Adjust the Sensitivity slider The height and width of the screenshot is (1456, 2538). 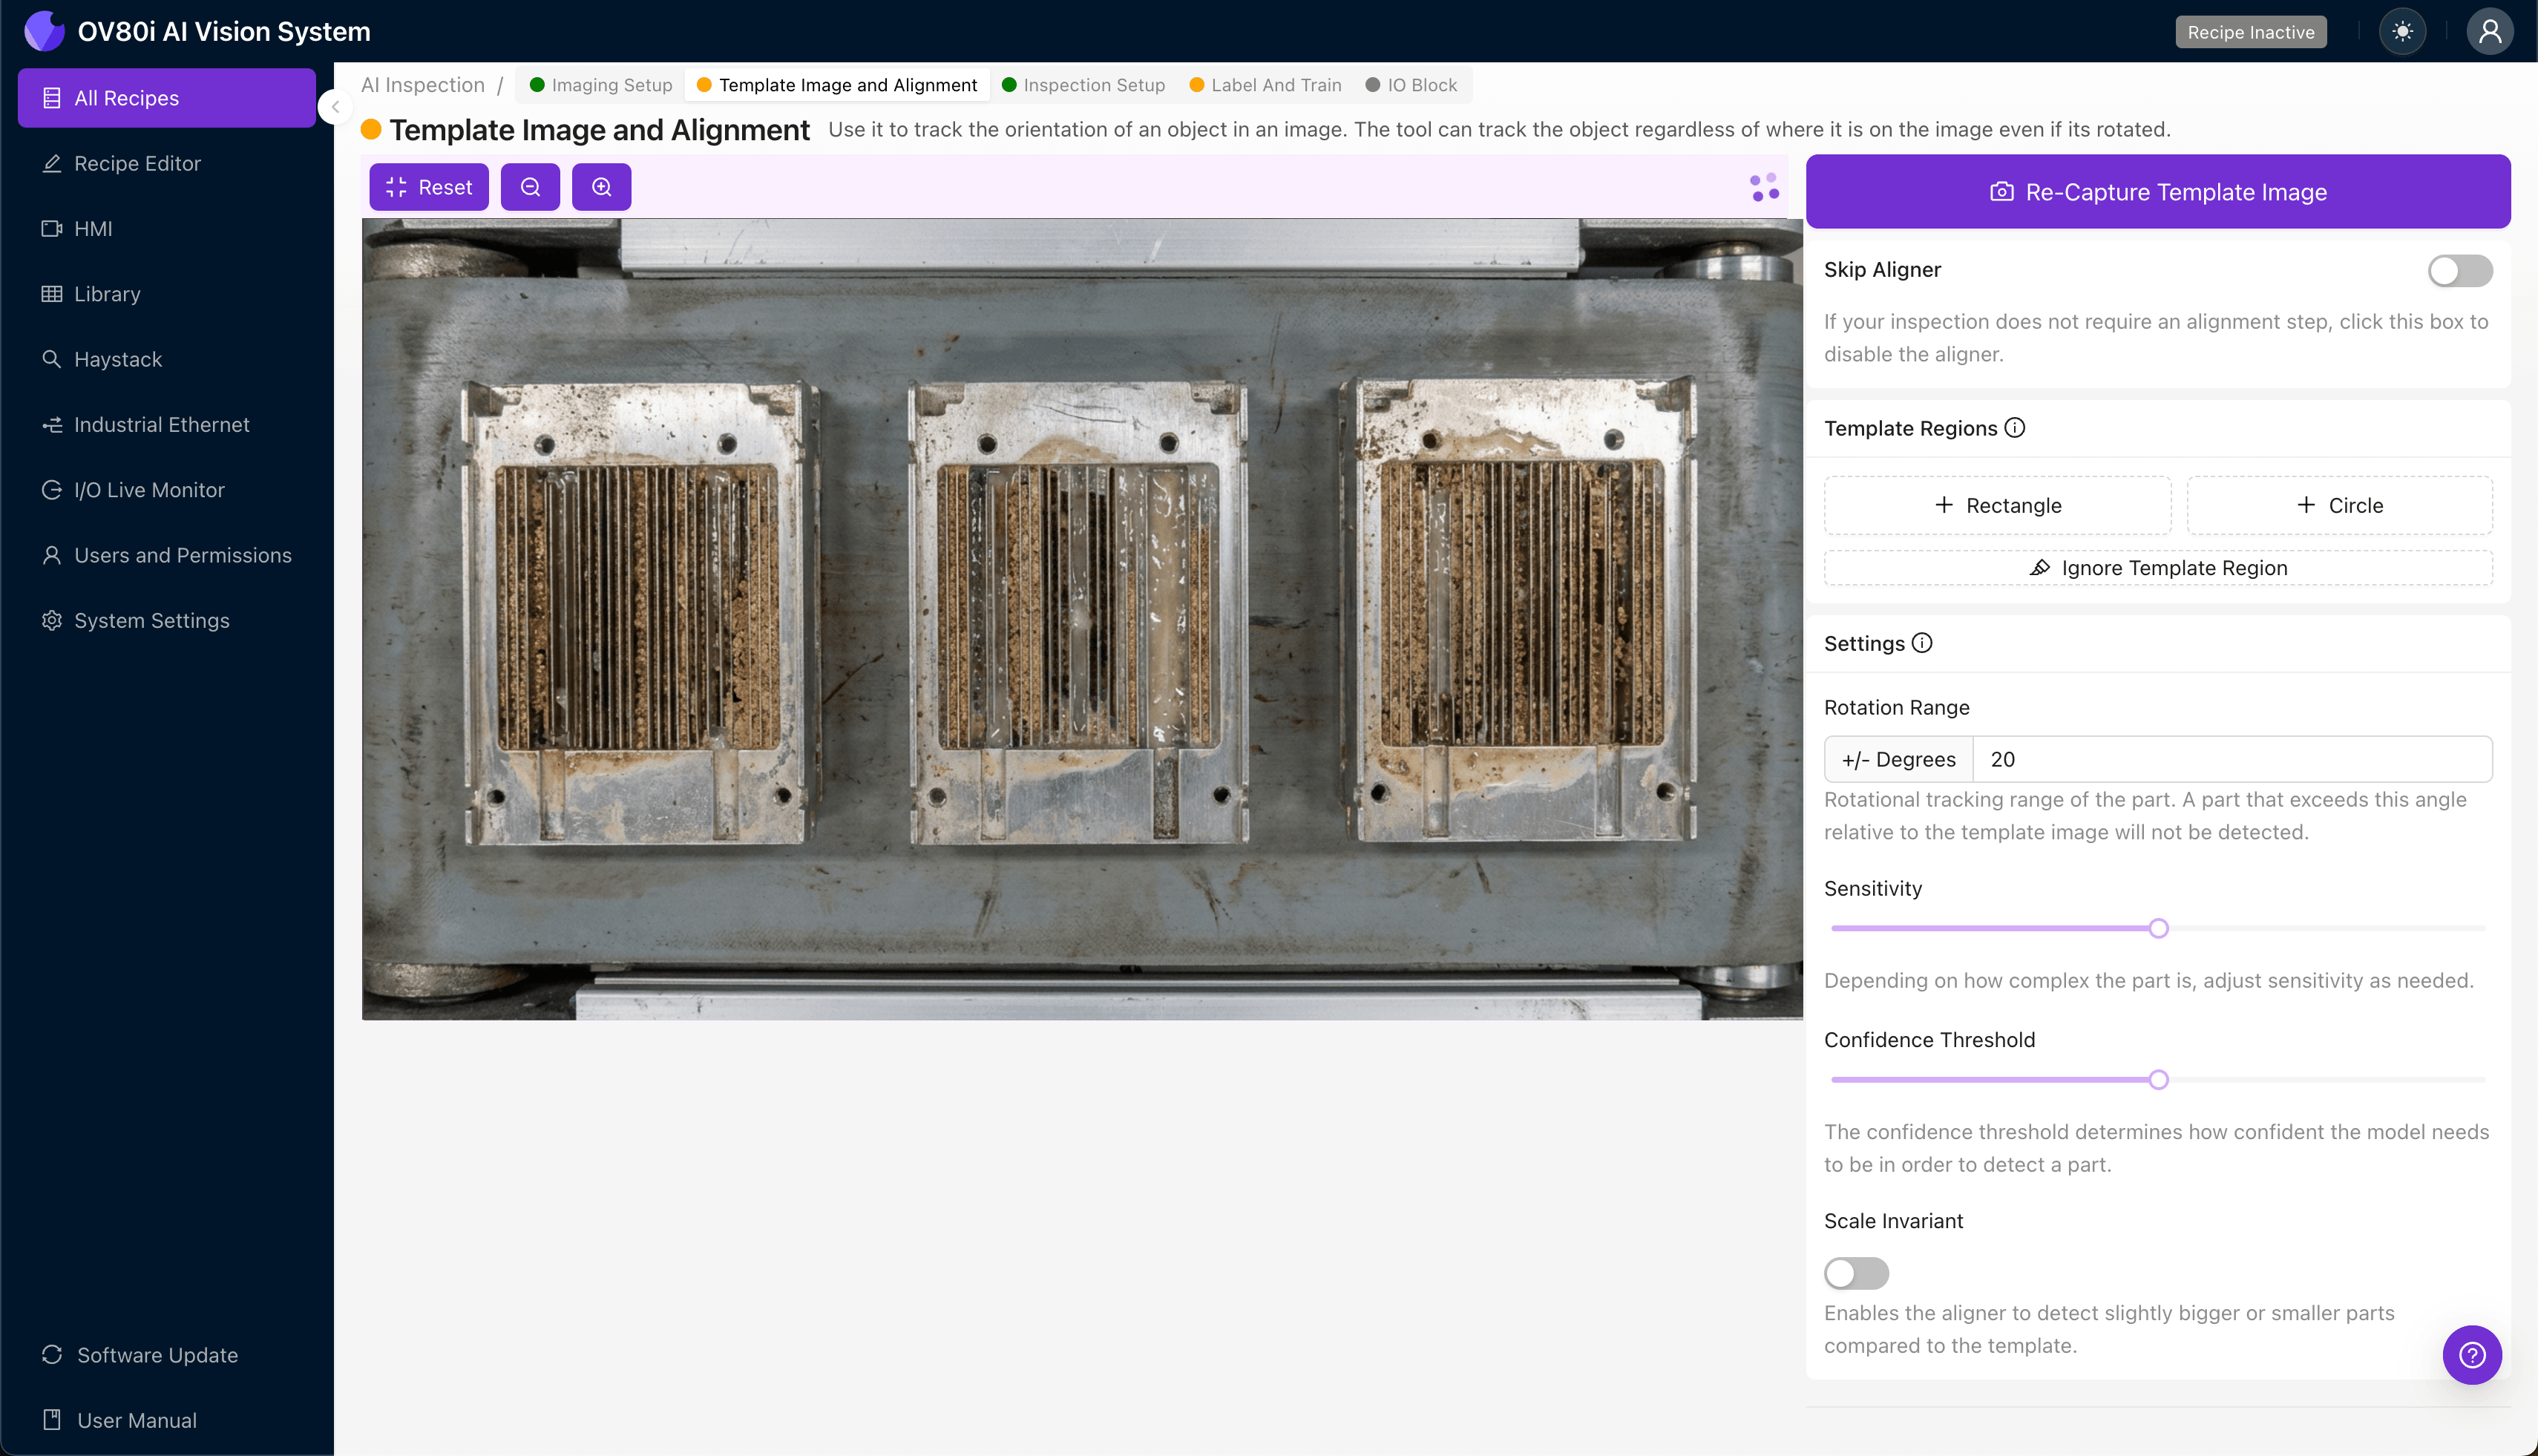2159,928
